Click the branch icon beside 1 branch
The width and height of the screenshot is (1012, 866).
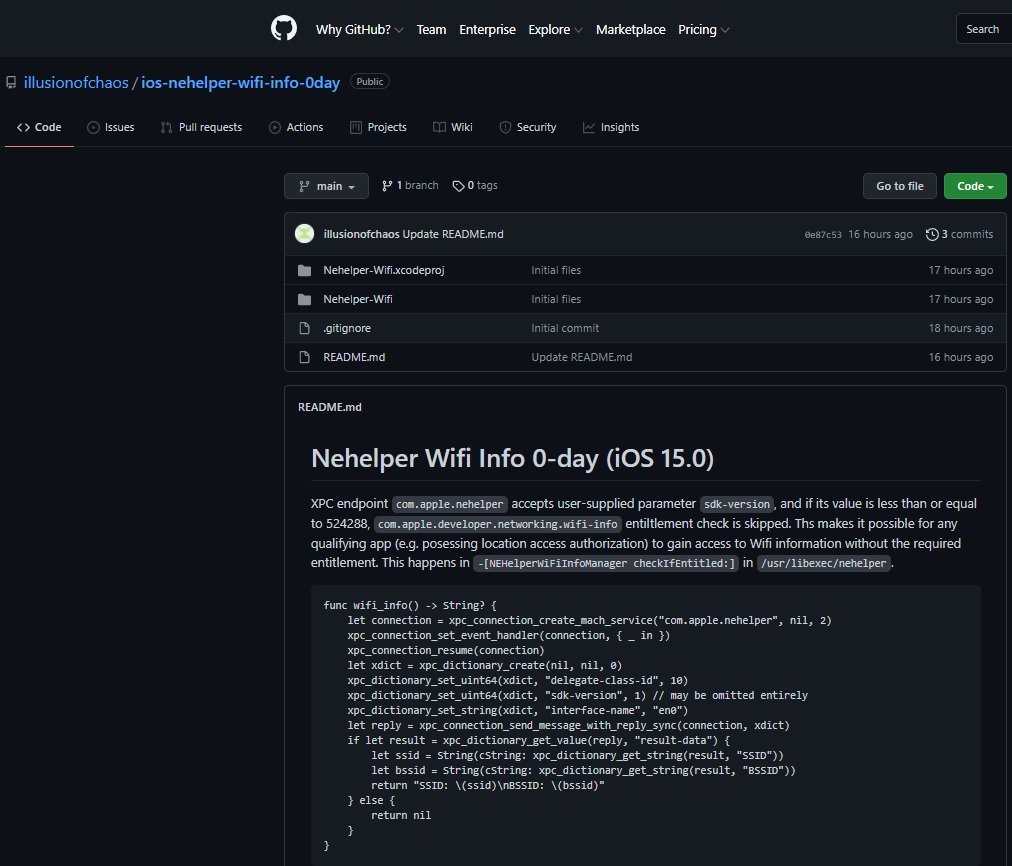[387, 186]
